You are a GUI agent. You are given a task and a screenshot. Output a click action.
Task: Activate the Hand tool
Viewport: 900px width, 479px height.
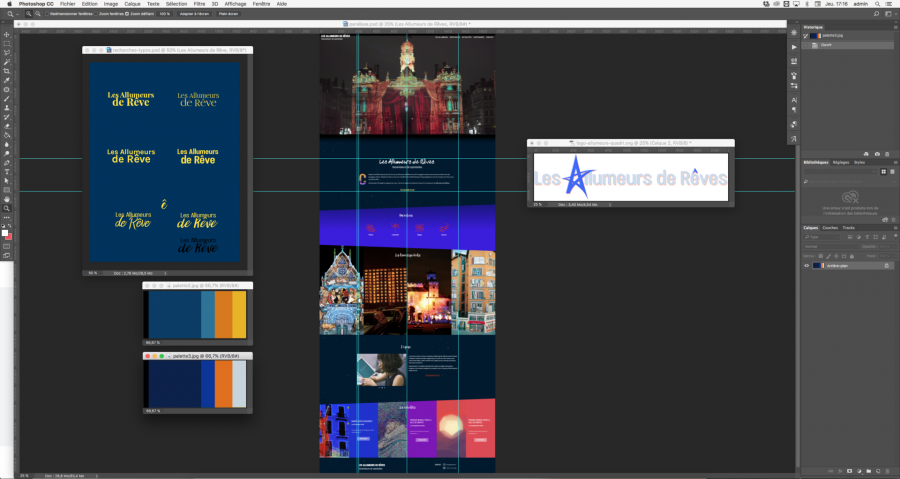[7, 198]
